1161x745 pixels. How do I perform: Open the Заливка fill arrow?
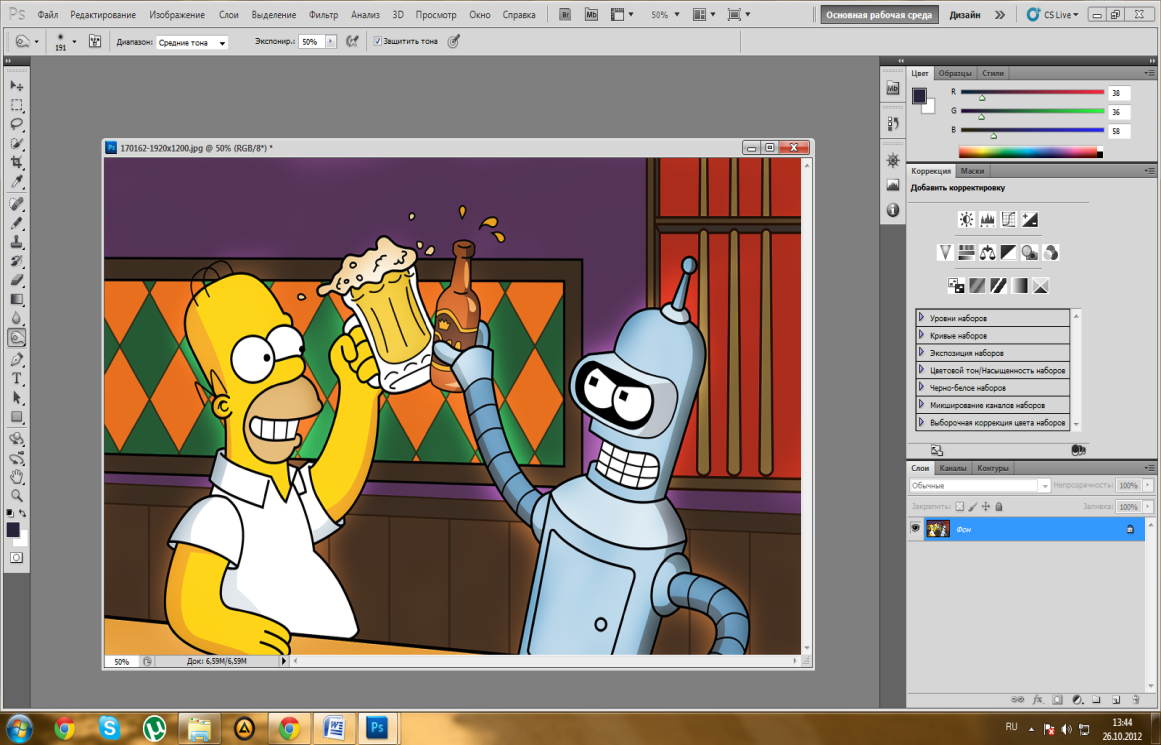[x=1148, y=507]
